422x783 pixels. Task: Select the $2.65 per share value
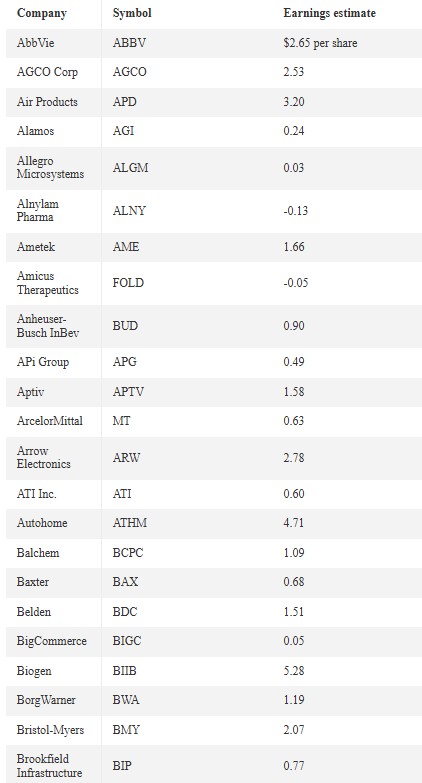(x=320, y=43)
